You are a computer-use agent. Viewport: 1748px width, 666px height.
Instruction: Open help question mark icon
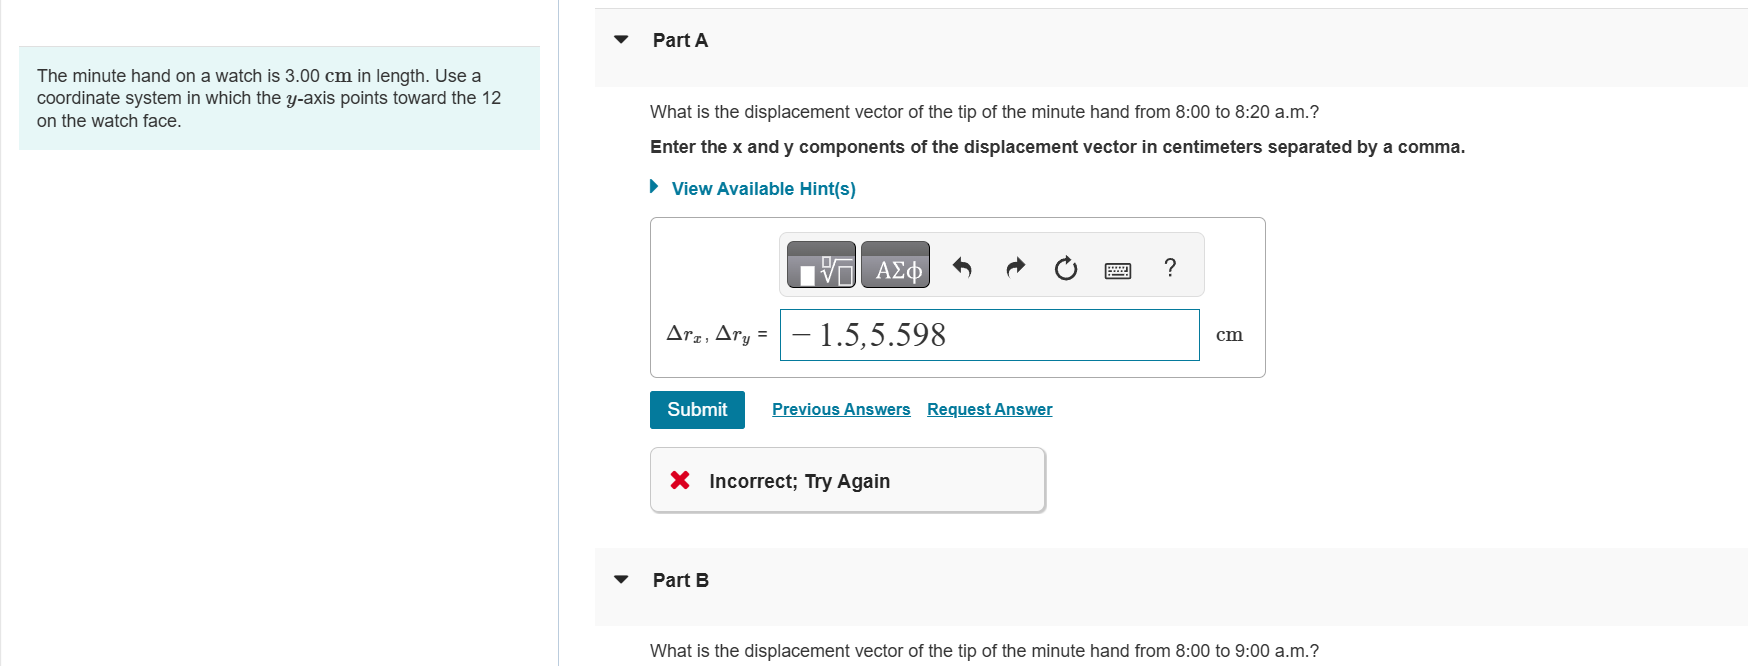click(1170, 267)
